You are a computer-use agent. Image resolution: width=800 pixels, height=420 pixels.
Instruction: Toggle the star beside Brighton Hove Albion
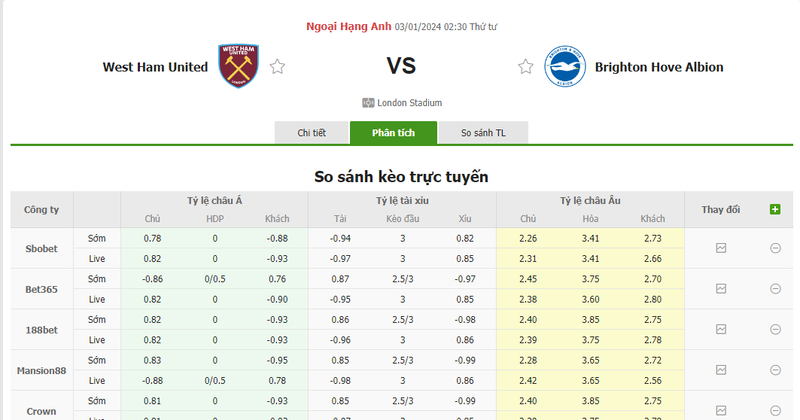tap(526, 67)
